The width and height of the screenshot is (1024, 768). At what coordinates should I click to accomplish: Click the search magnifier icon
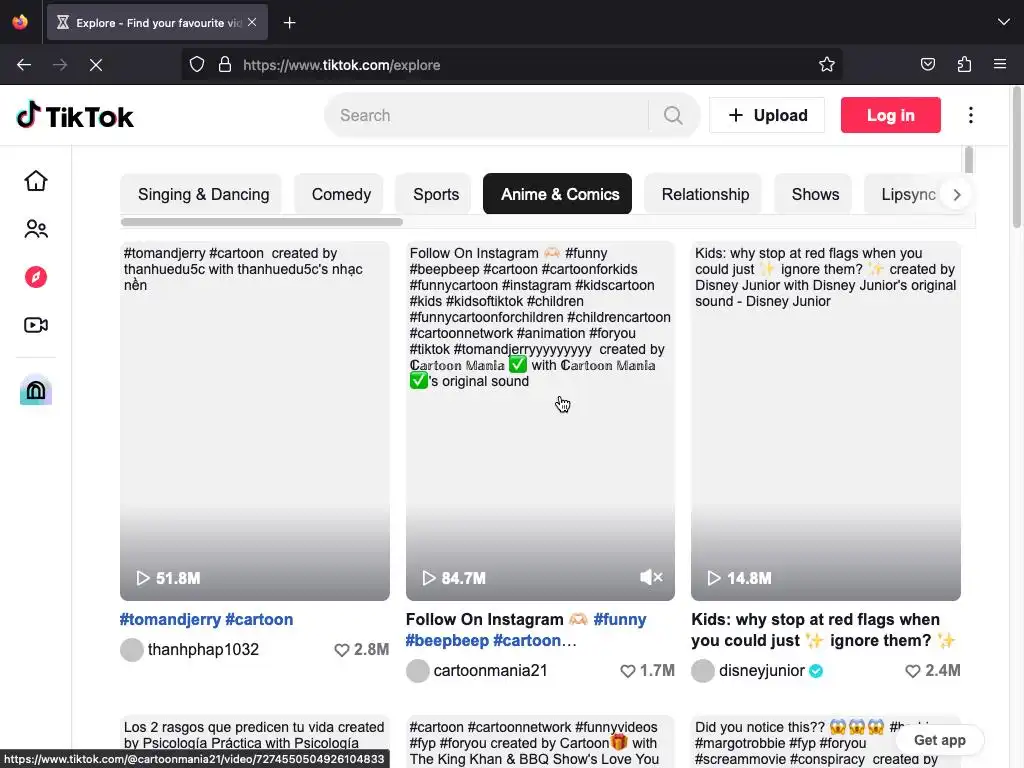click(x=673, y=116)
